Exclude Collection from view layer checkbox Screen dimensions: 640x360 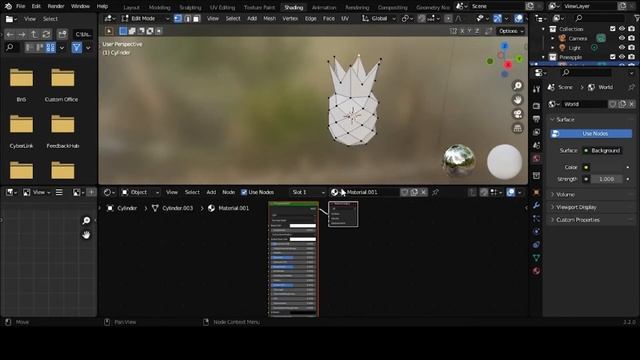pos(612,29)
